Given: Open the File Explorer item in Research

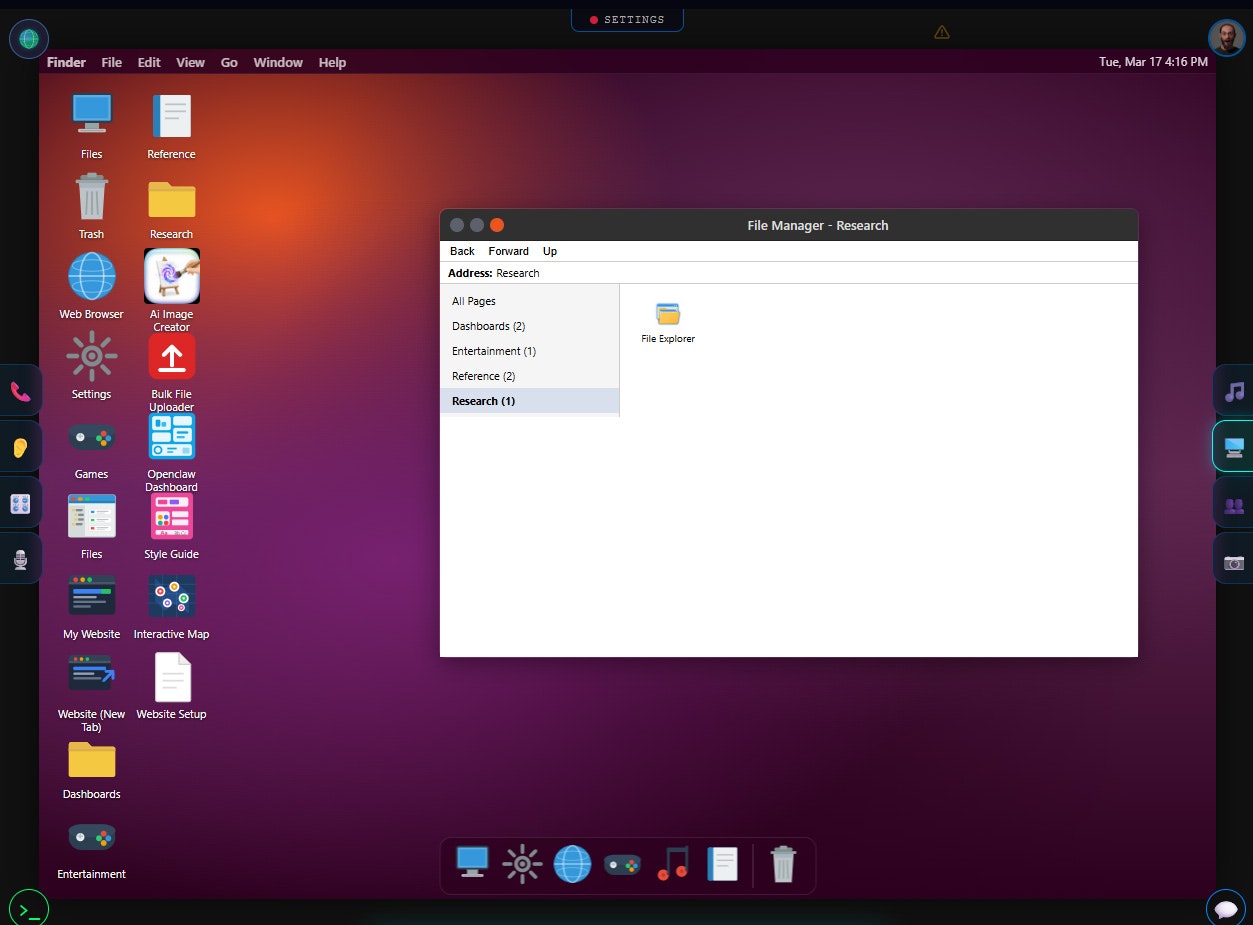Looking at the screenshot, I should point(668,322).
